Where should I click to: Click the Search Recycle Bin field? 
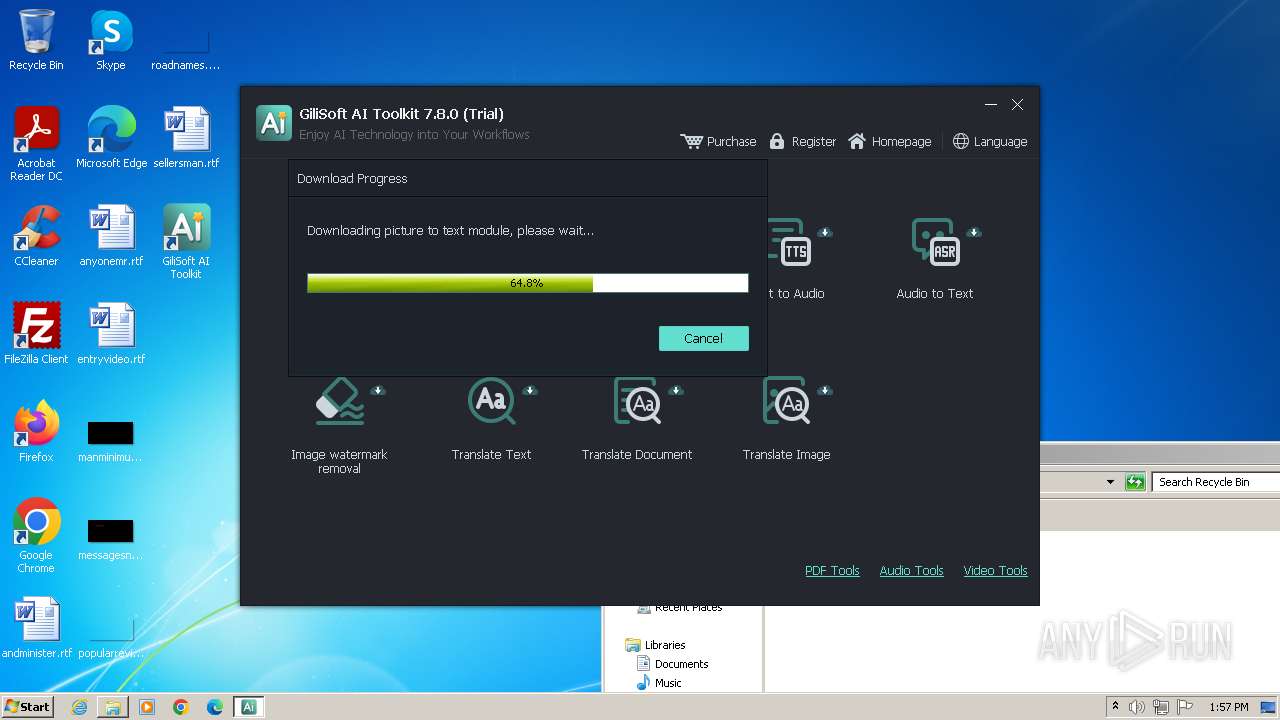click(1216, 482)
